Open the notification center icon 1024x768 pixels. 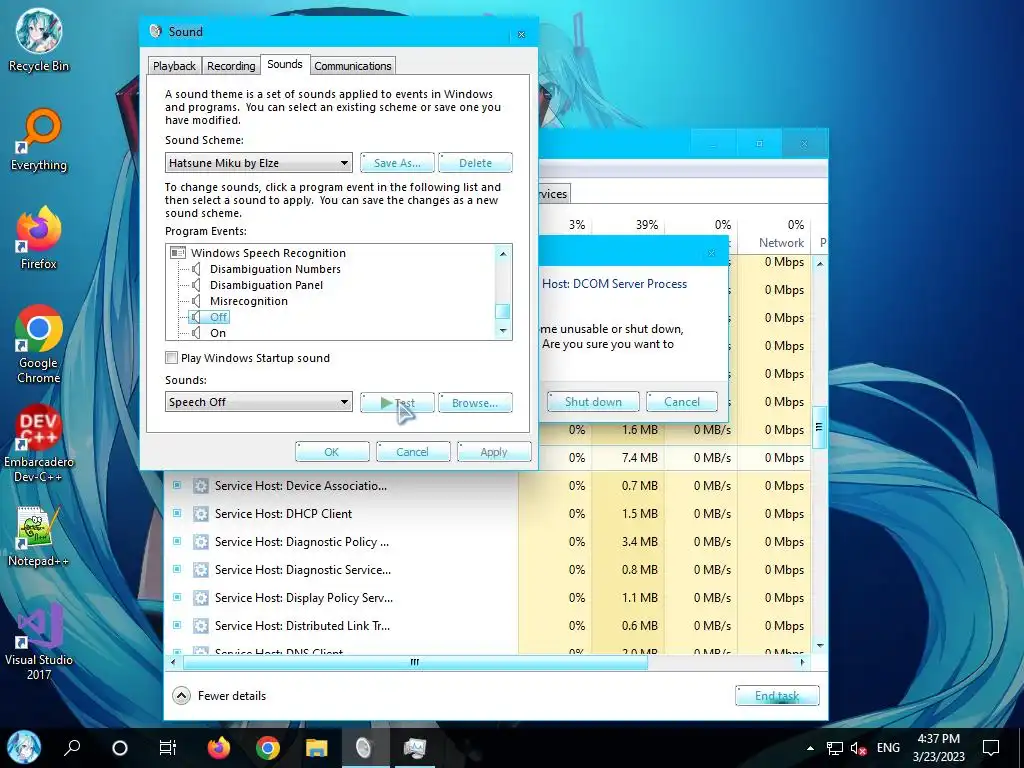tap(991, 748)
